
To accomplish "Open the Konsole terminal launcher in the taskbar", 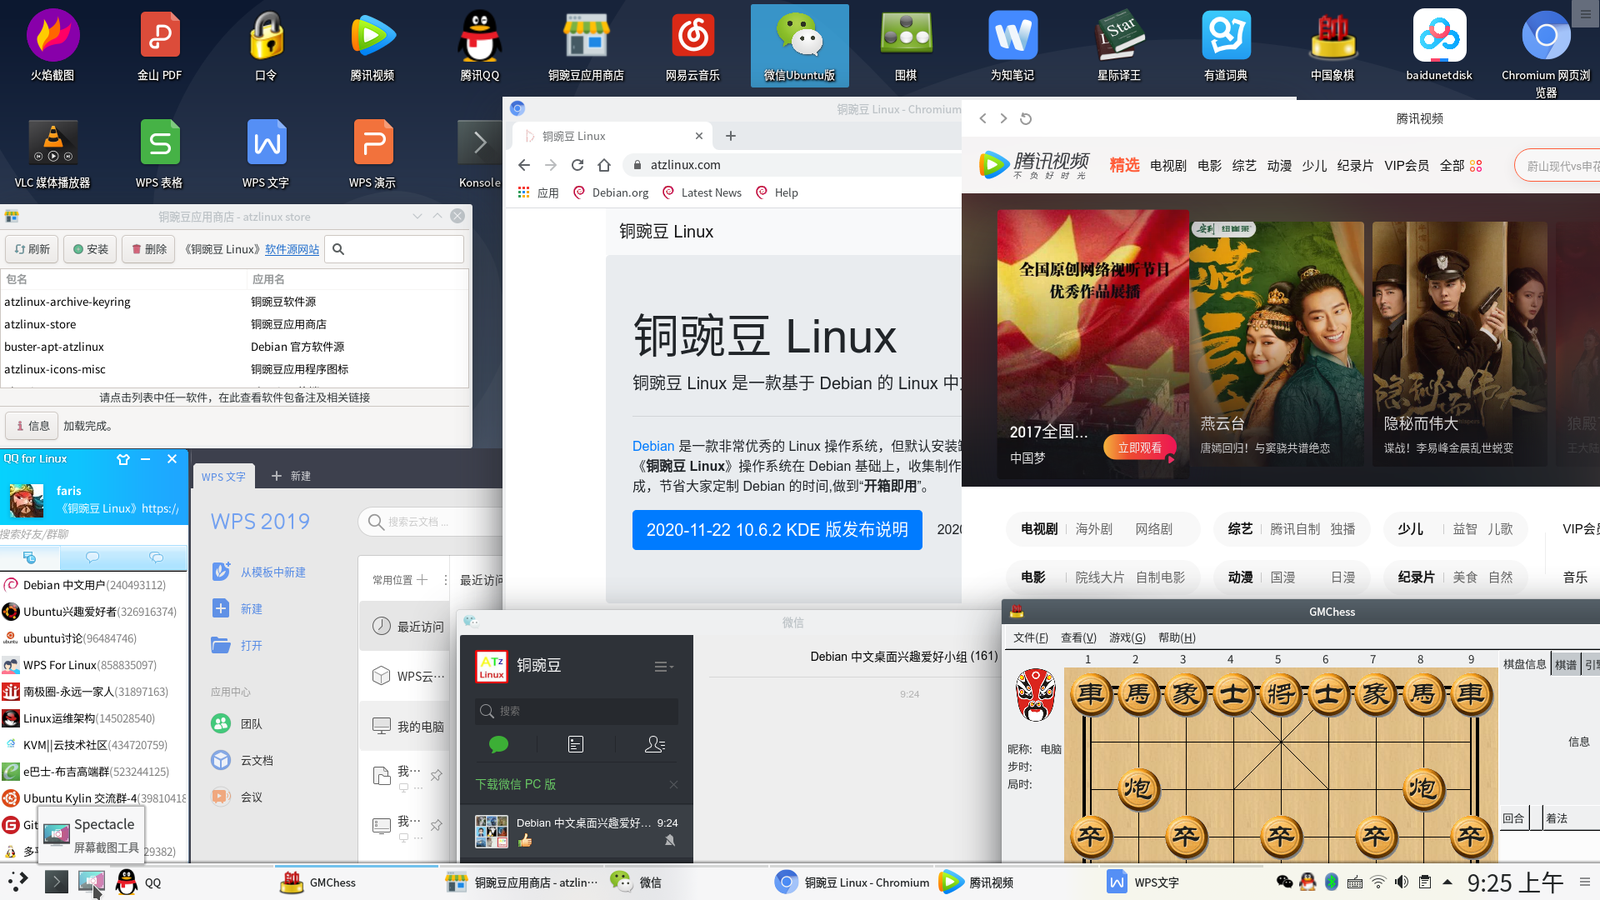I will (56, 882).
